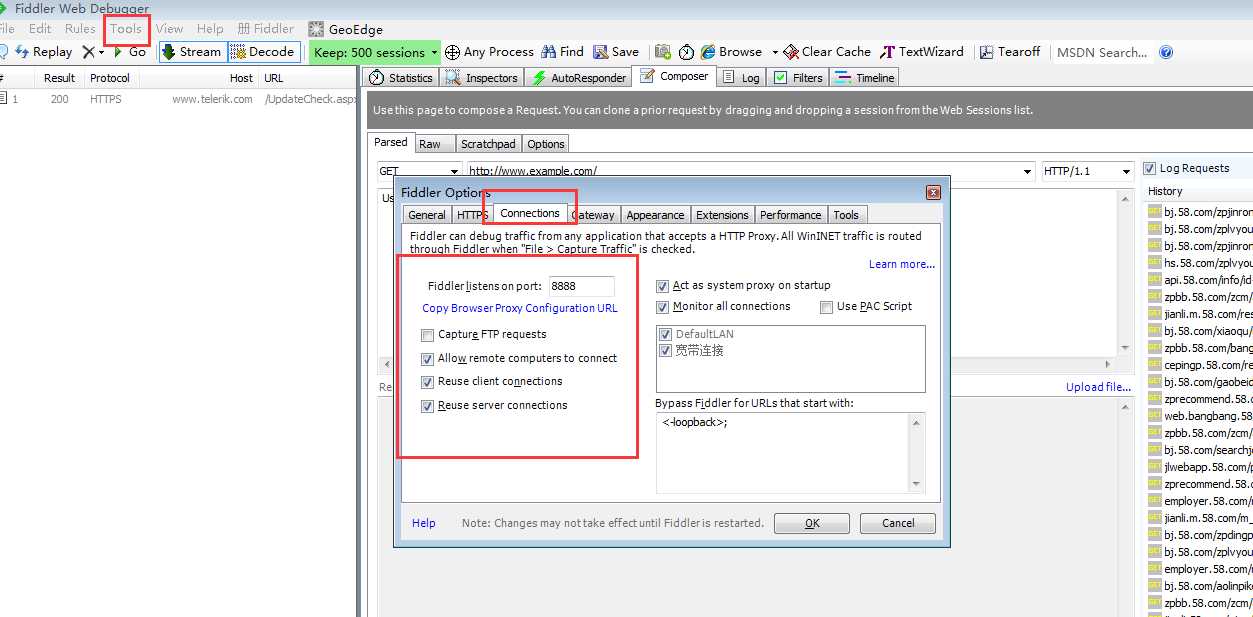Open Appearance tab in Fiddler Options
Image resolution: width=1253 pixels, height=617 pixels.
655,215
